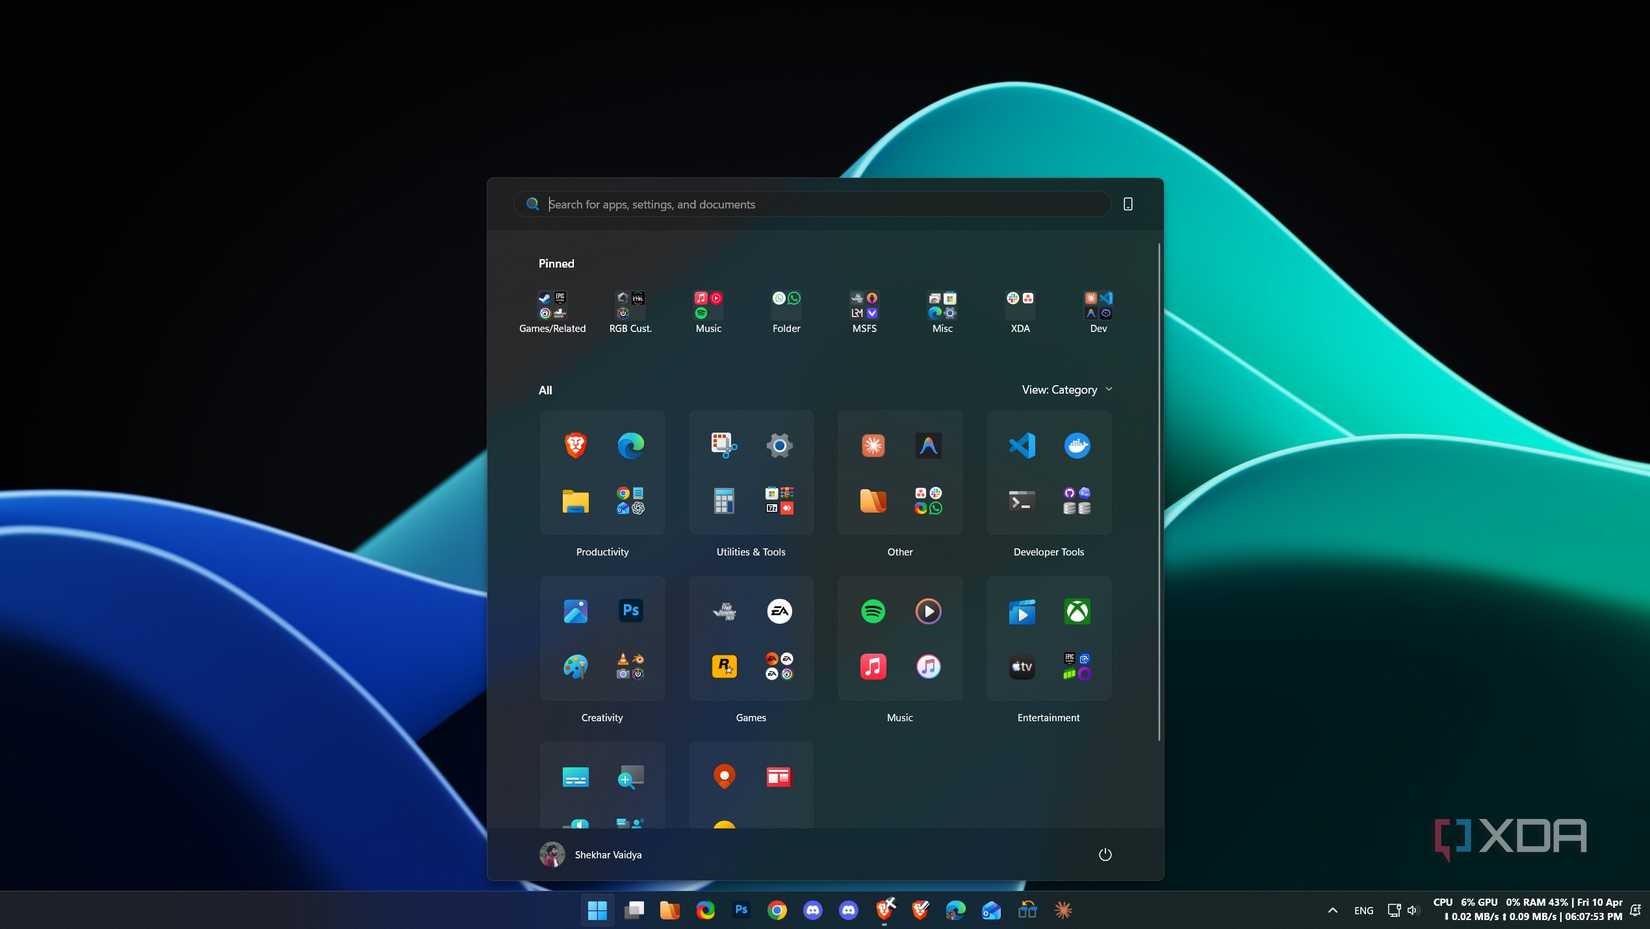
Task: Click the Shekhar Vaidya account name
Action: tap(608, 854)
